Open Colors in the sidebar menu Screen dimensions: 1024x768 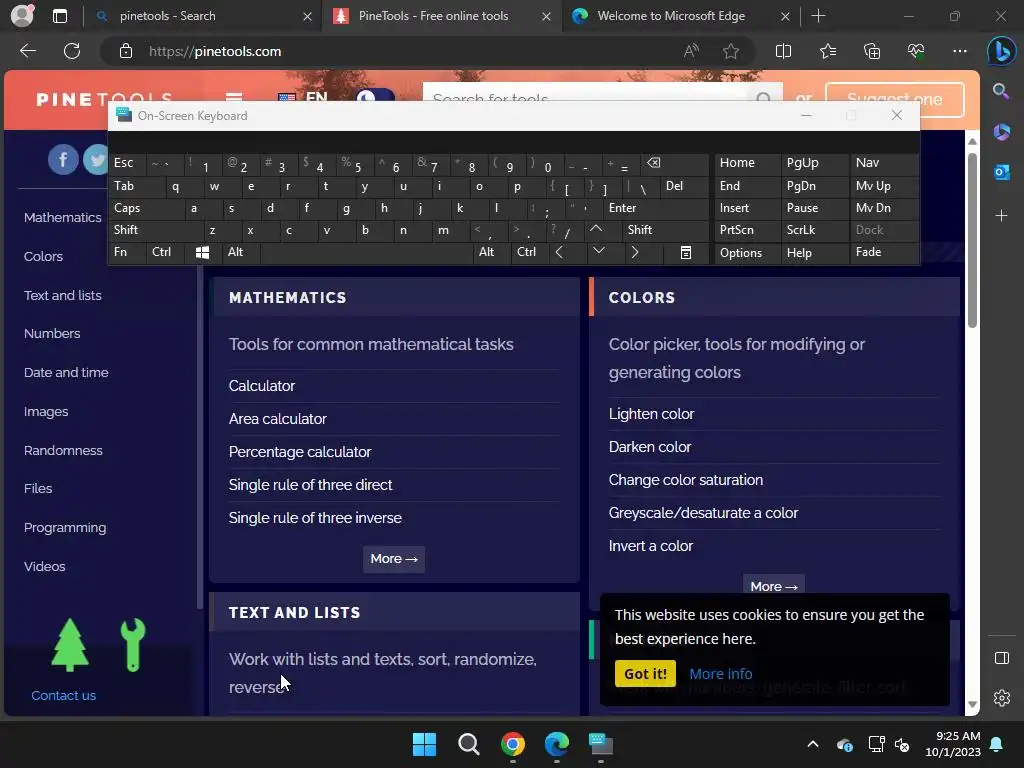click(x=43, y=257)
